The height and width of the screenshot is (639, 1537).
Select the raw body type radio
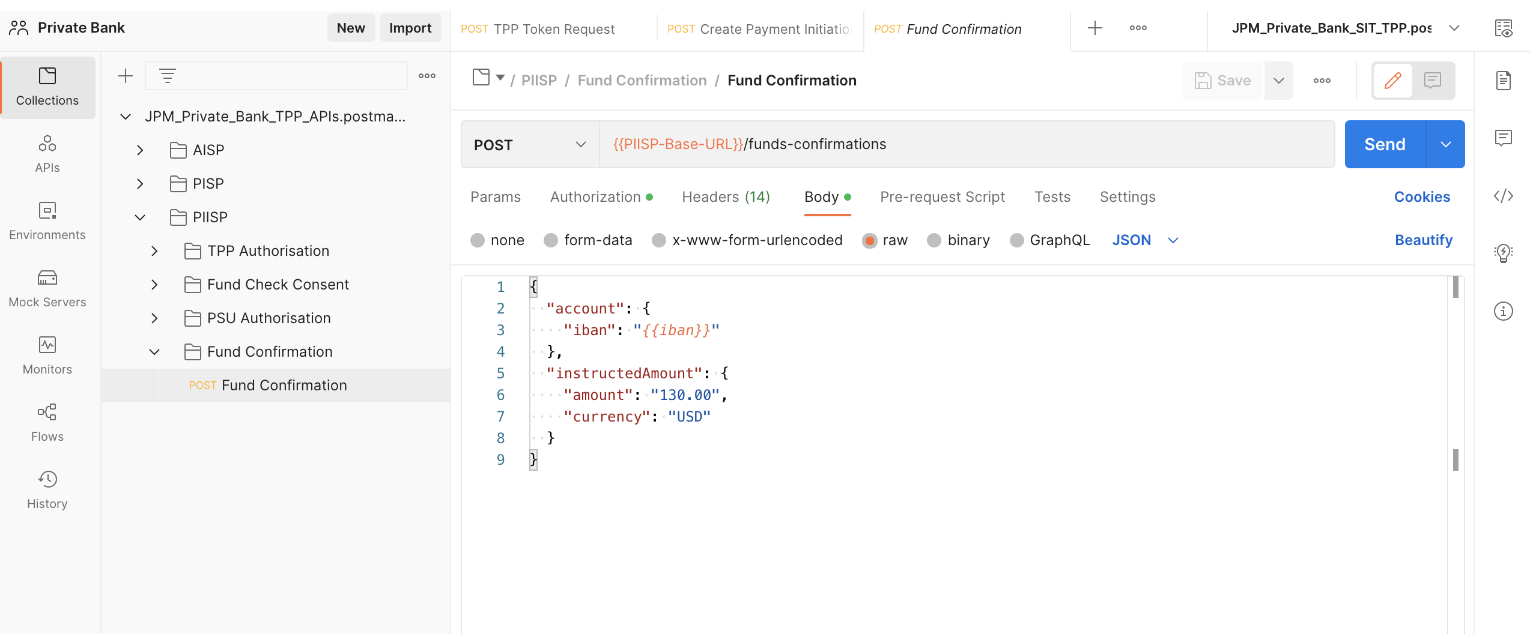[x=870, y=240]
